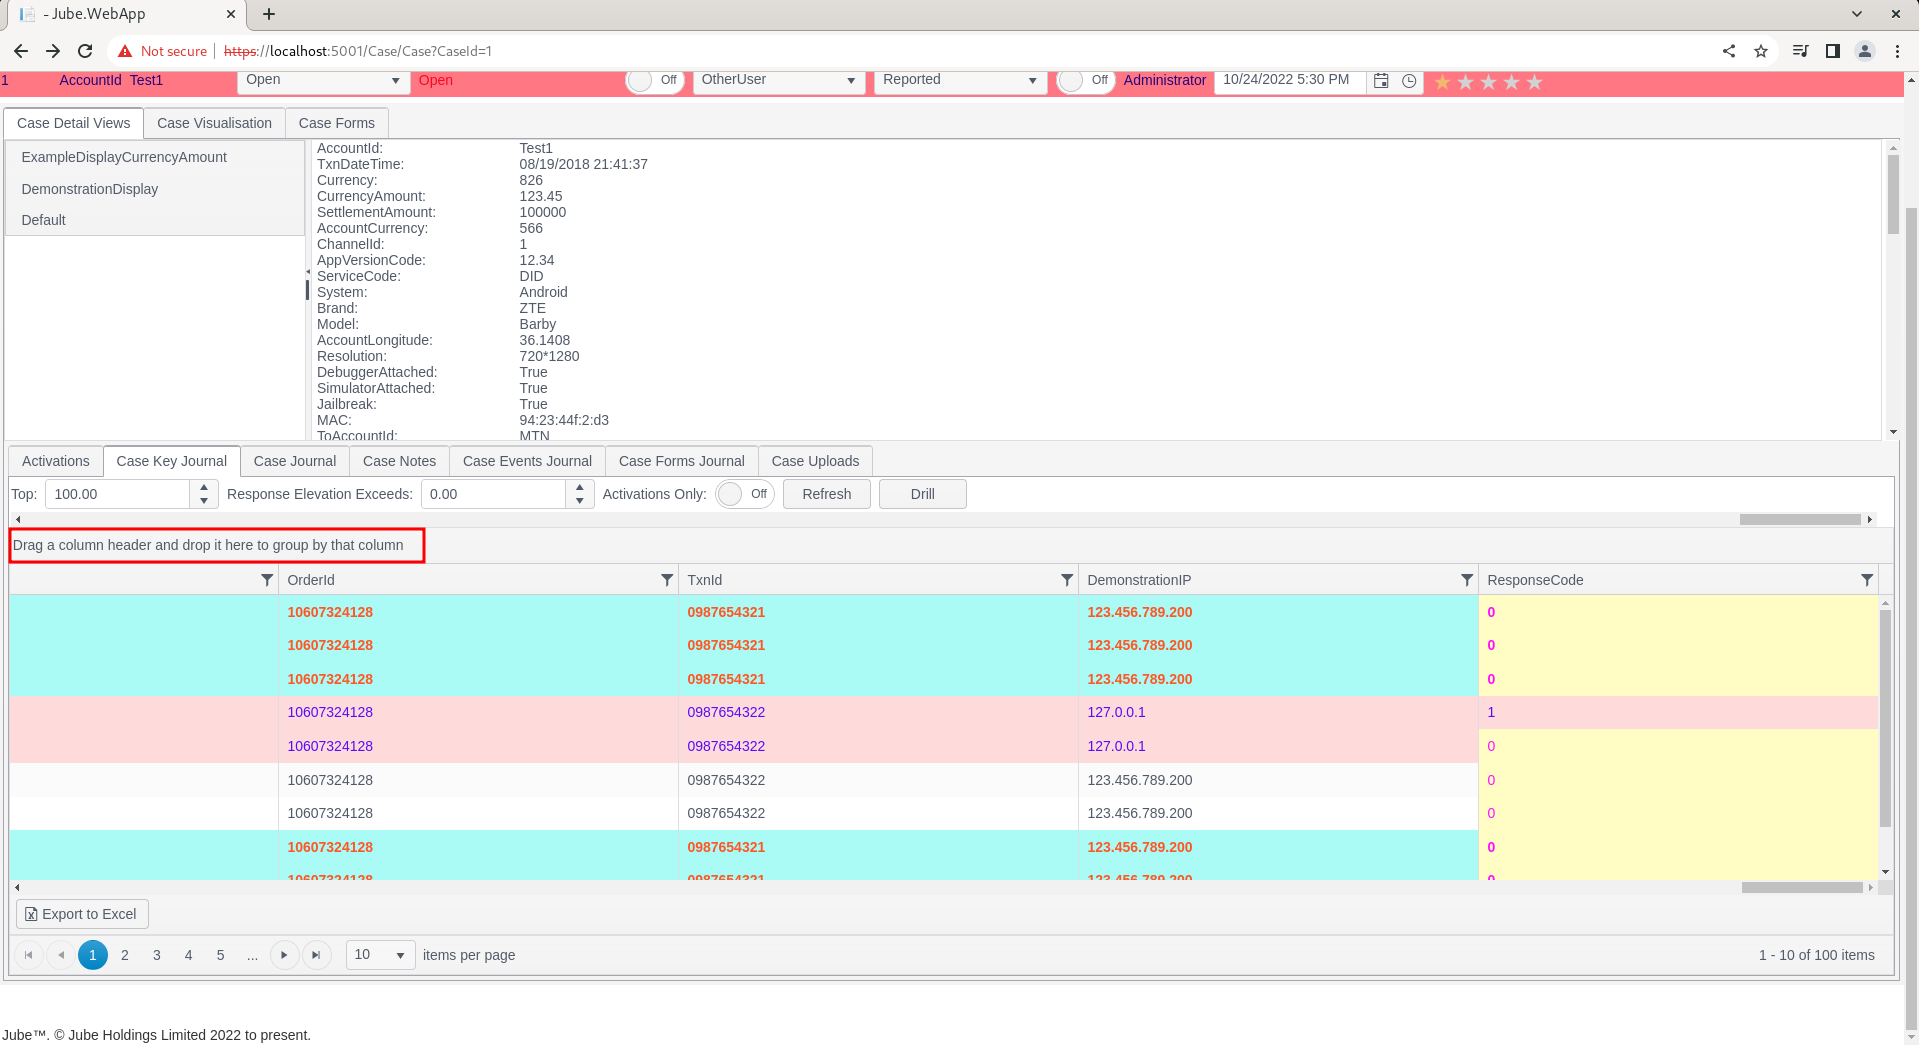Open filter on the TxnId column

point(1067,580)
